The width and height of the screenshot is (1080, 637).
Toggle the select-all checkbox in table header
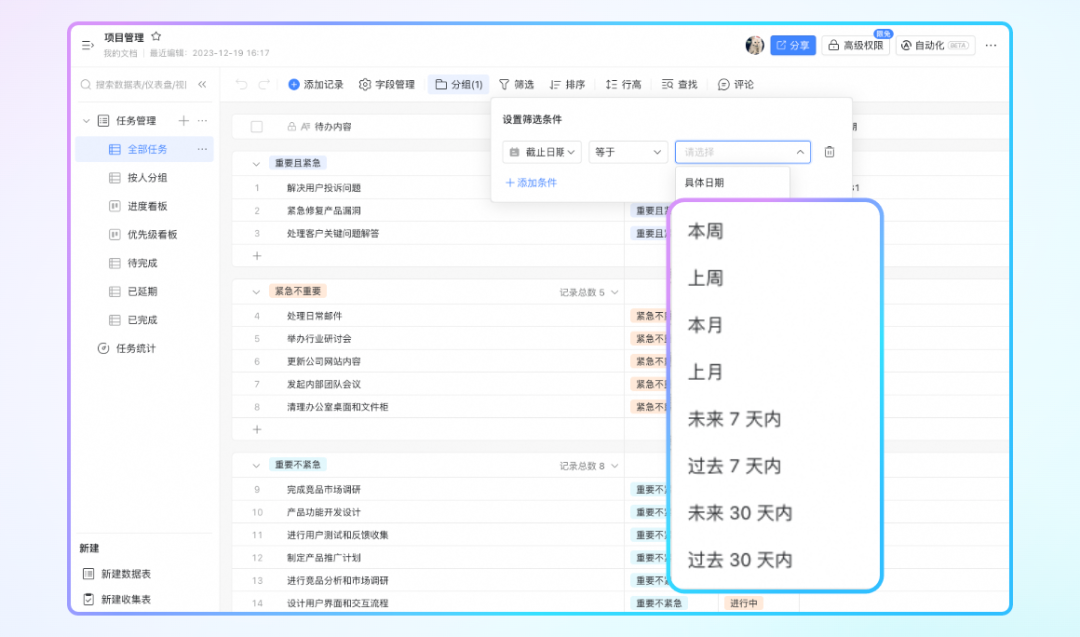tap(257, 127)
